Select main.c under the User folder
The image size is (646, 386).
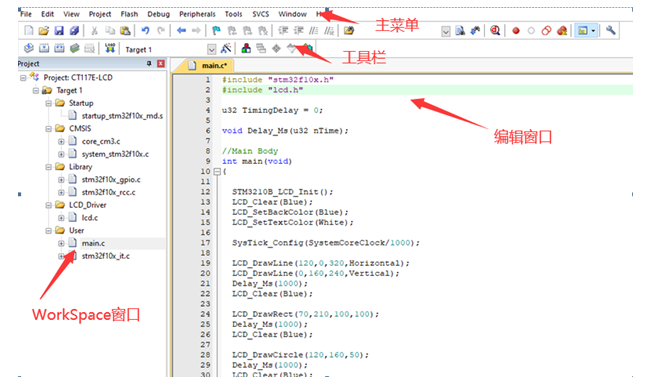tap(93, 243)
